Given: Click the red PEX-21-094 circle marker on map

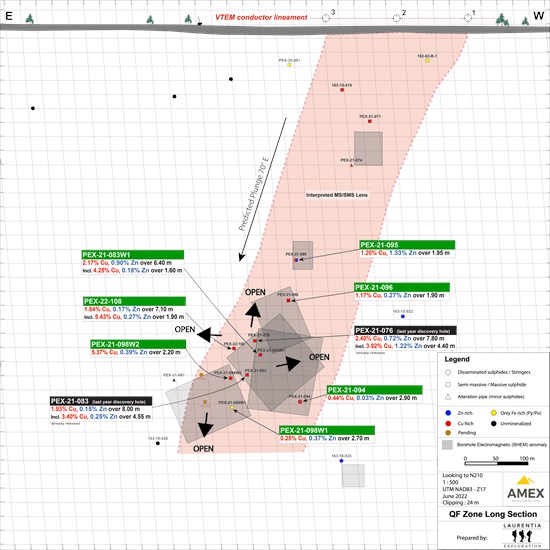Looking at the screenshot, I should pyautogui.click(x=300, y=402).
